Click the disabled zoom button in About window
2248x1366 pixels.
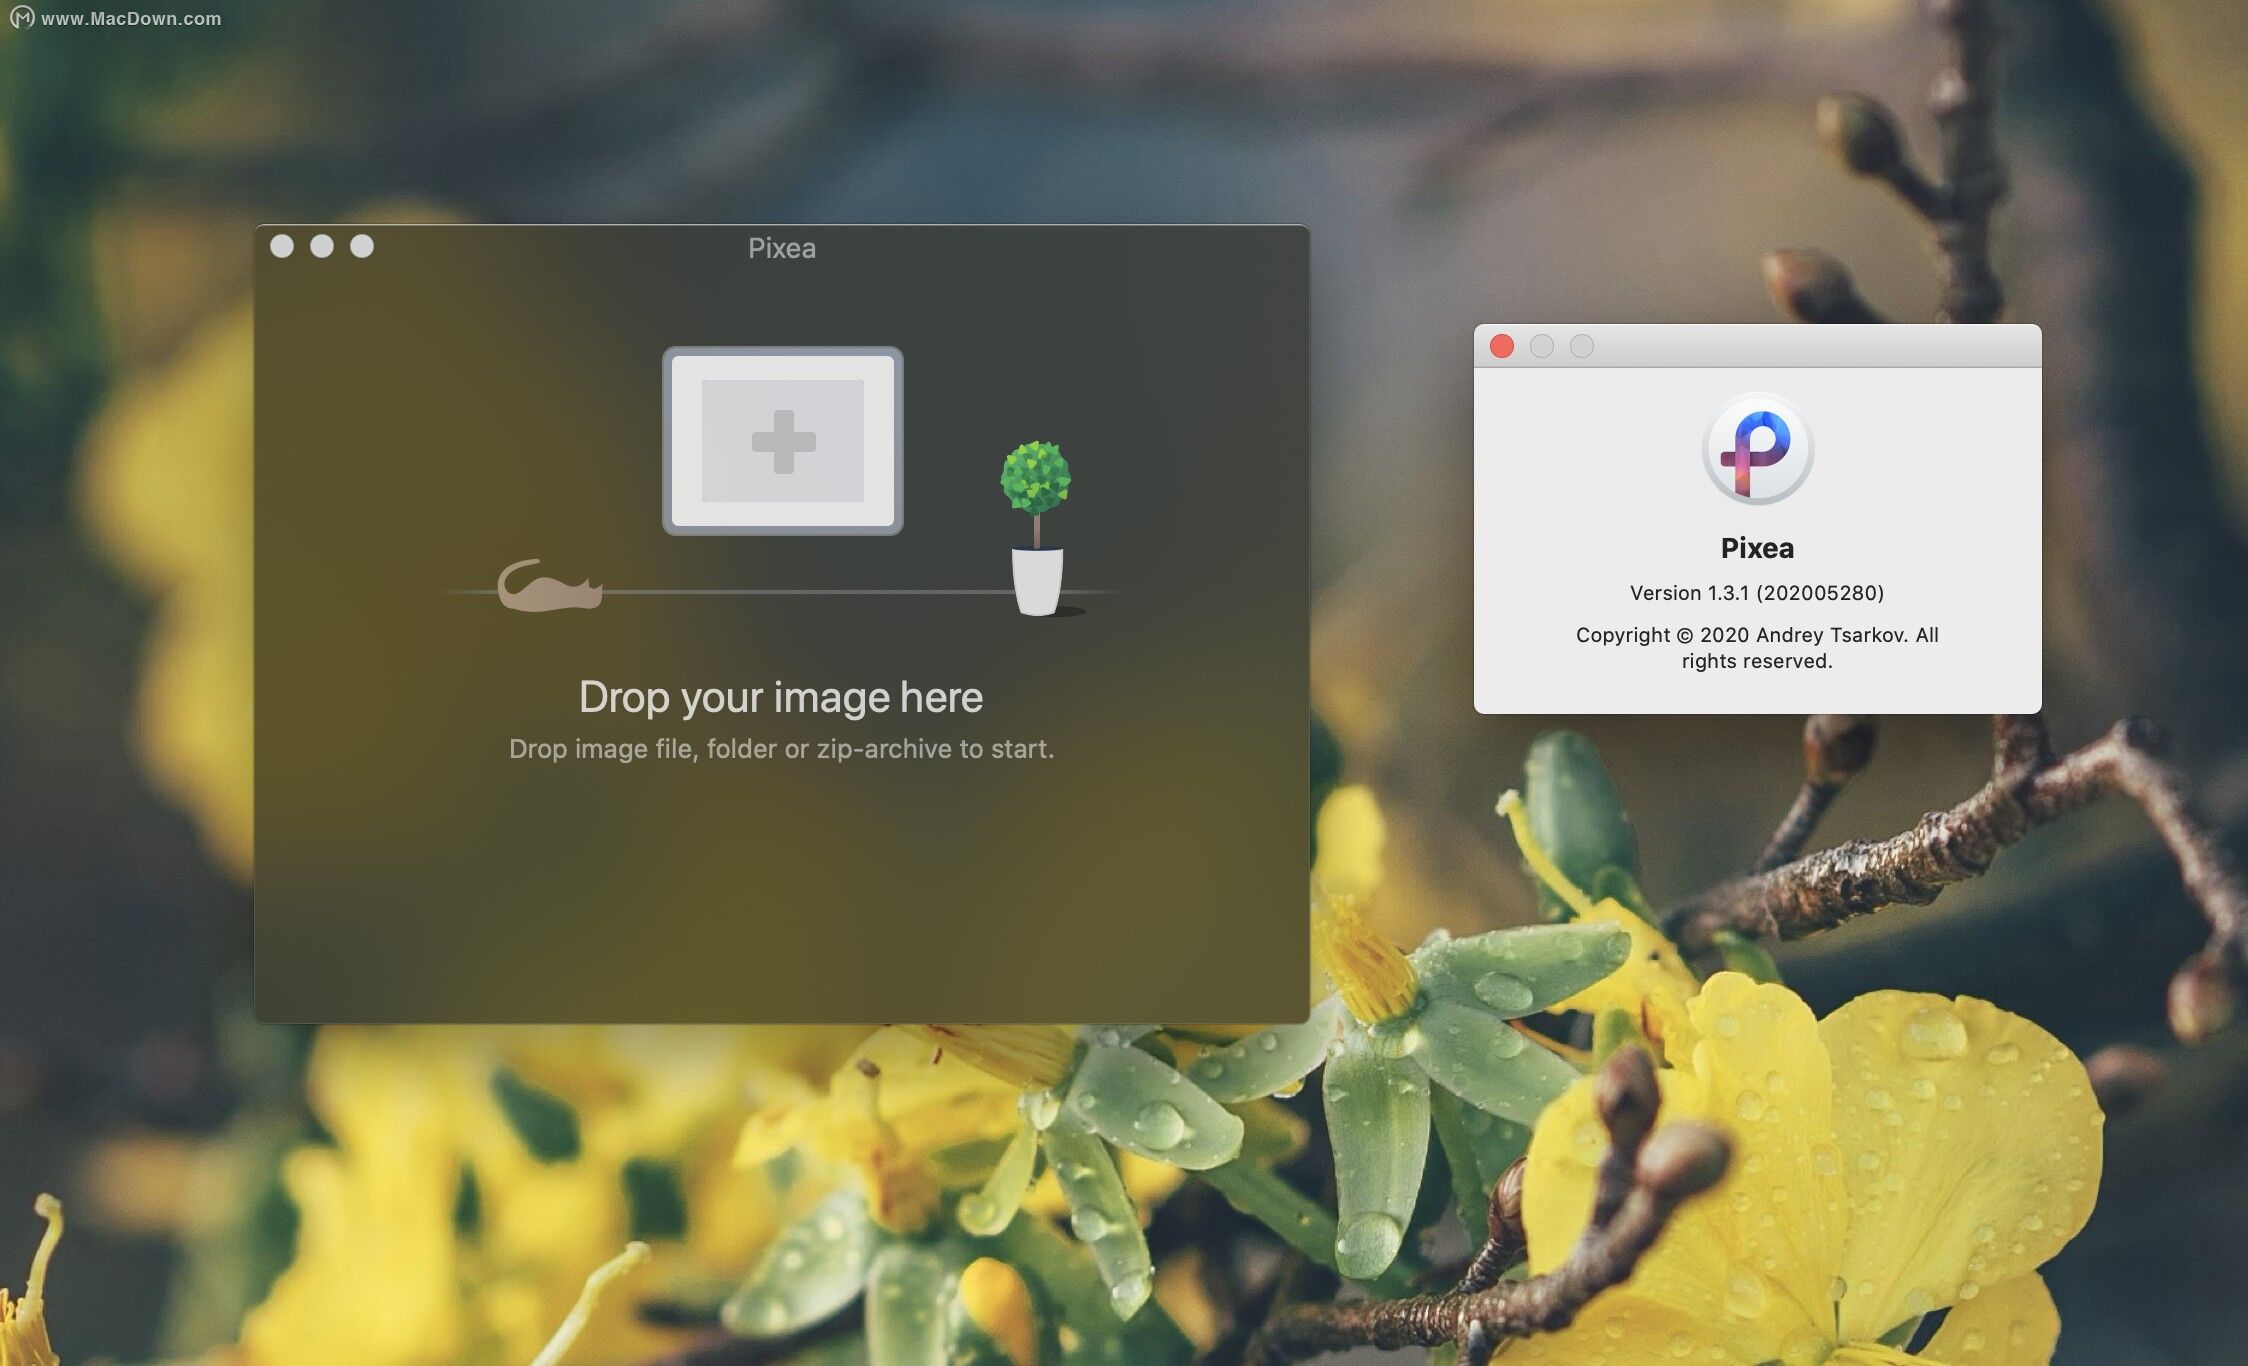tap(1581, 346)
